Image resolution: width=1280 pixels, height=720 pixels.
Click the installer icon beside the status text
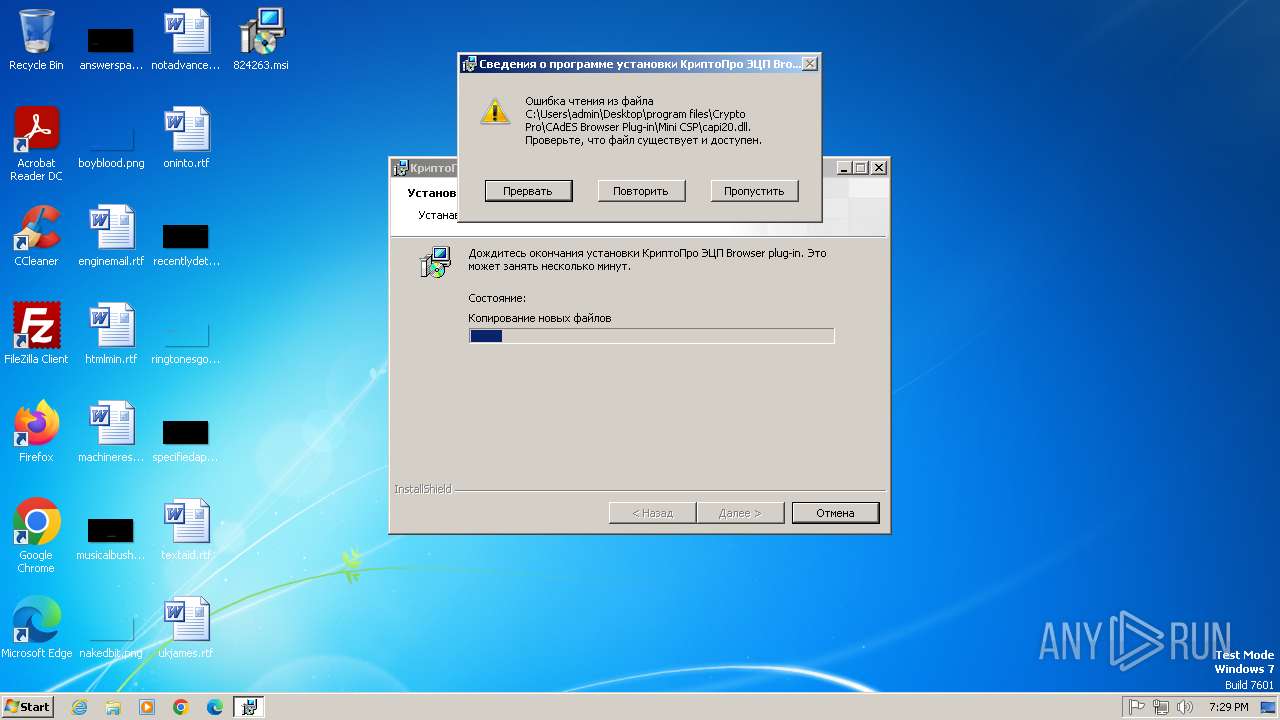pos(435,262)
